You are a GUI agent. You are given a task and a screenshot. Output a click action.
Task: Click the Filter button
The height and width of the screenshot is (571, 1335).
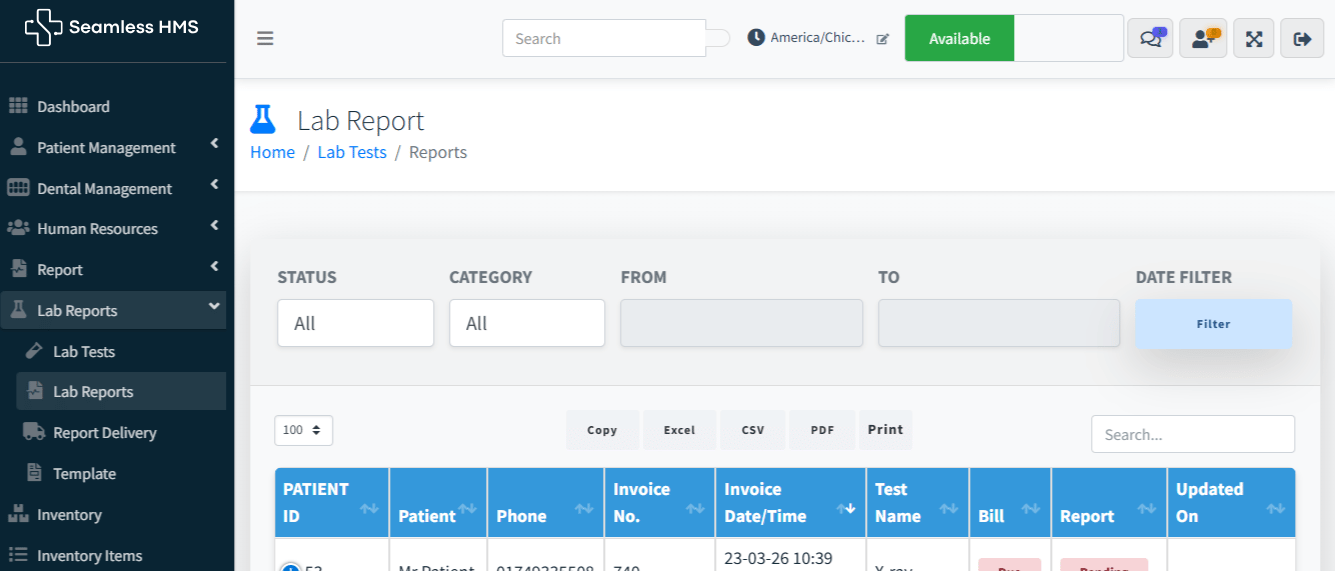pos(1213,324)
